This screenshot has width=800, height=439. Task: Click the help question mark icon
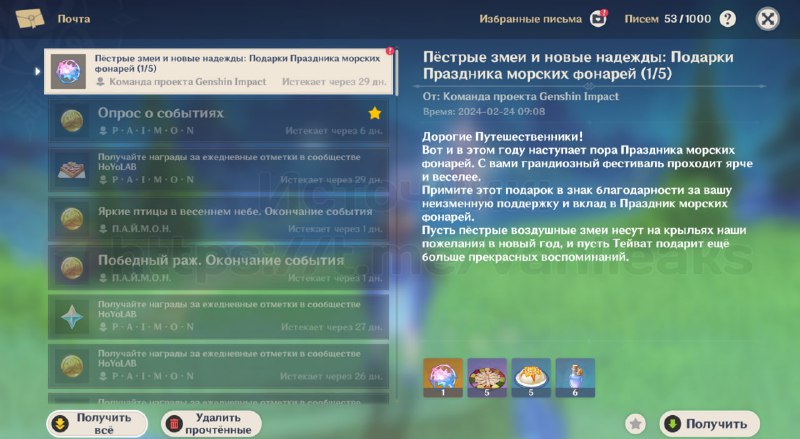(728, 19)
